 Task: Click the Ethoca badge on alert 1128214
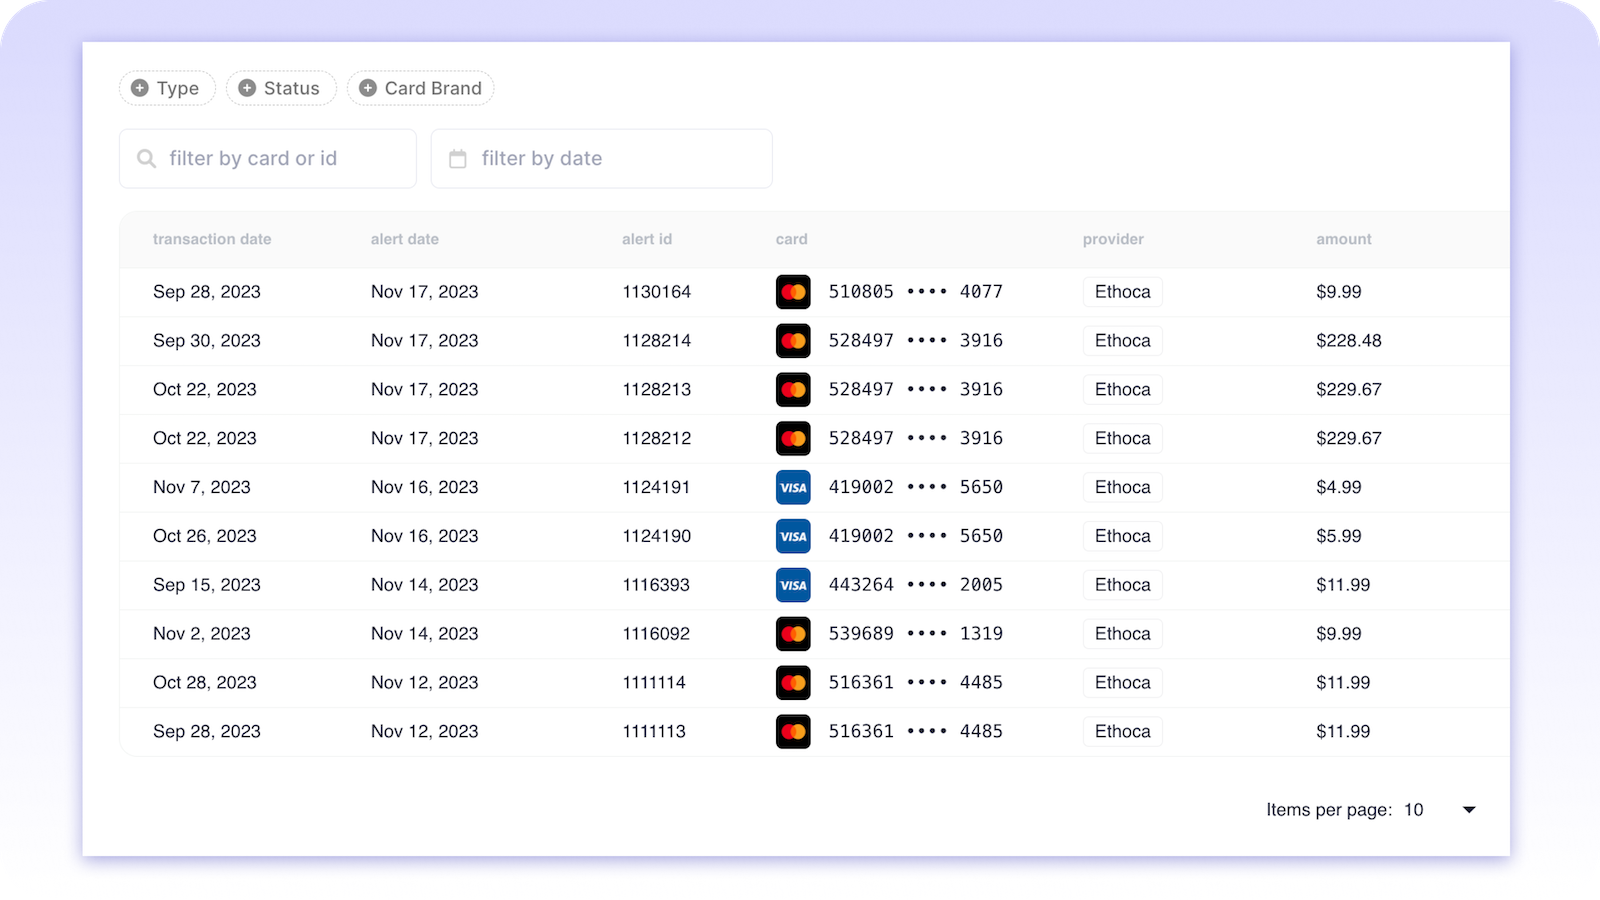click(x=1122, y=340)
